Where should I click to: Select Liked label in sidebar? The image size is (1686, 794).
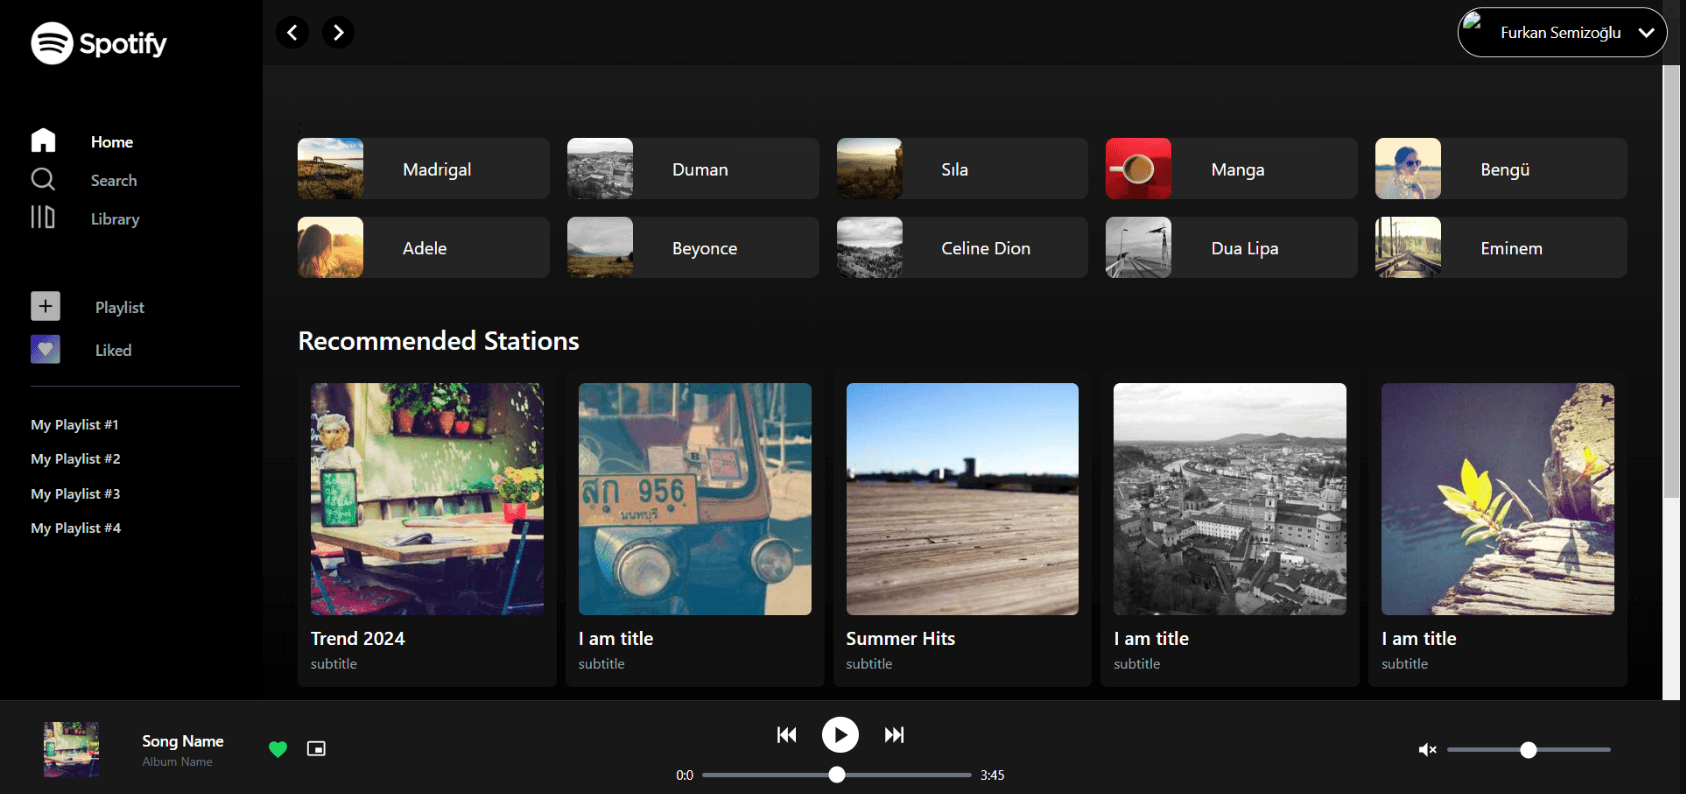pos(113,350)
